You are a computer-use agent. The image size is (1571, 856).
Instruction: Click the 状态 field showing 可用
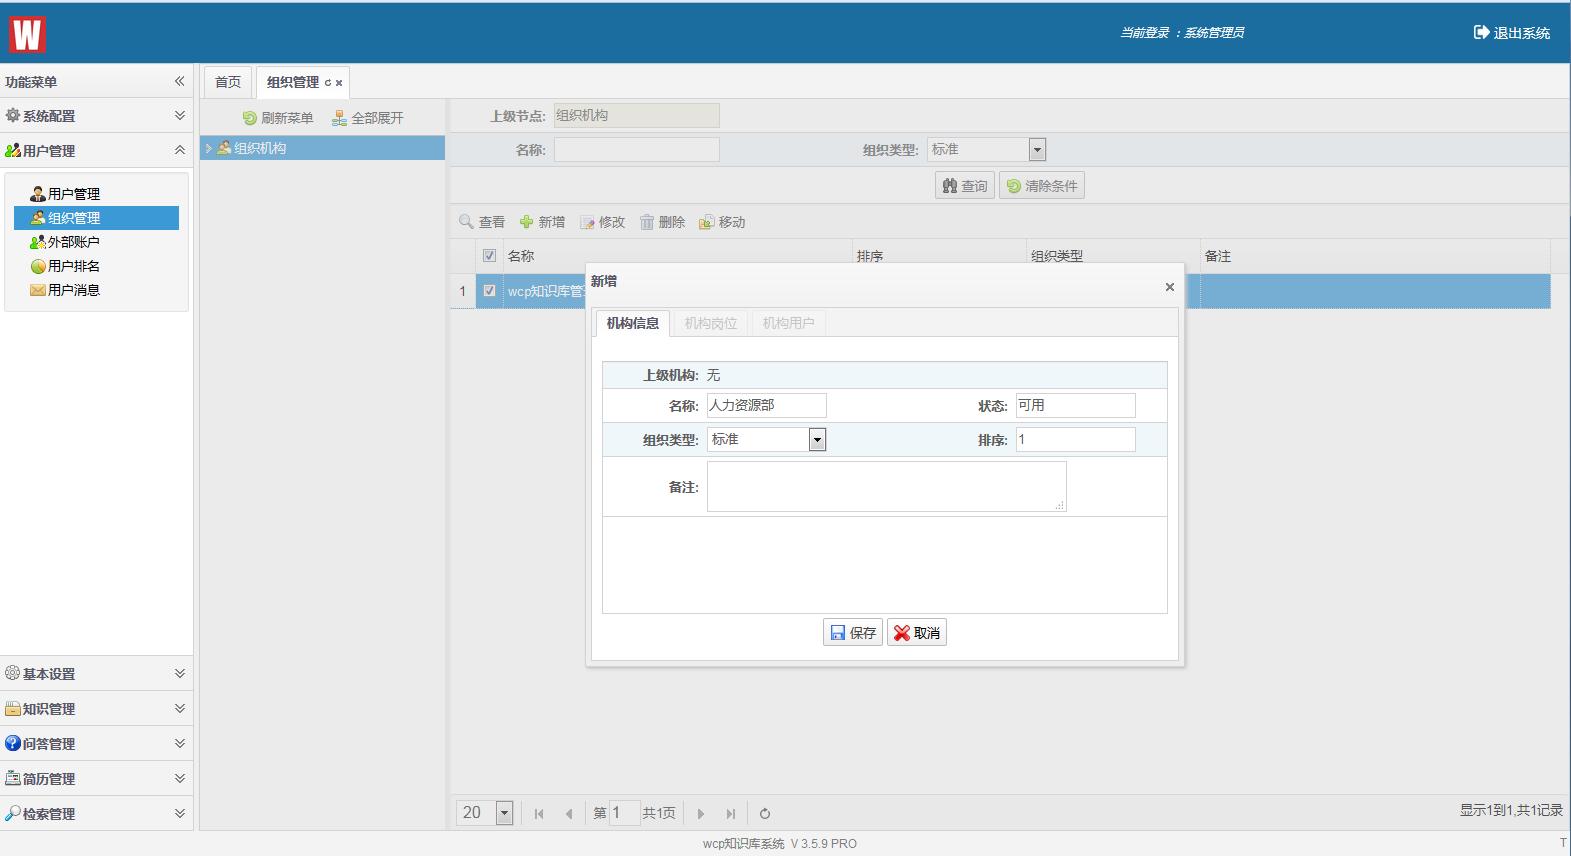pyautogui.click(x=1076, y=405)
